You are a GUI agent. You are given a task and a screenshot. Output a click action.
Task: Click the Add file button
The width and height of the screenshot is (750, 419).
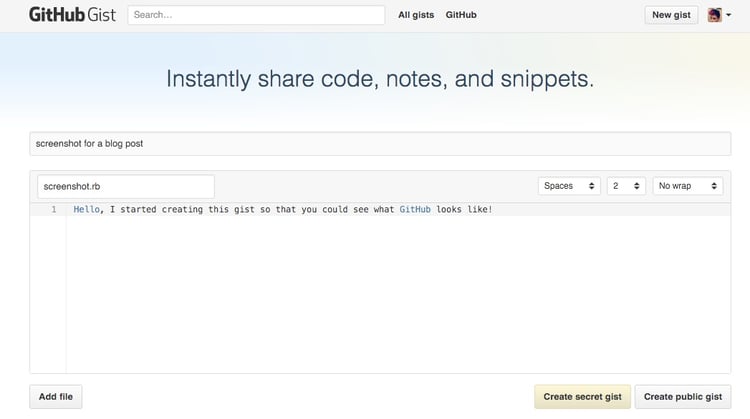click(x=56, y=397)
